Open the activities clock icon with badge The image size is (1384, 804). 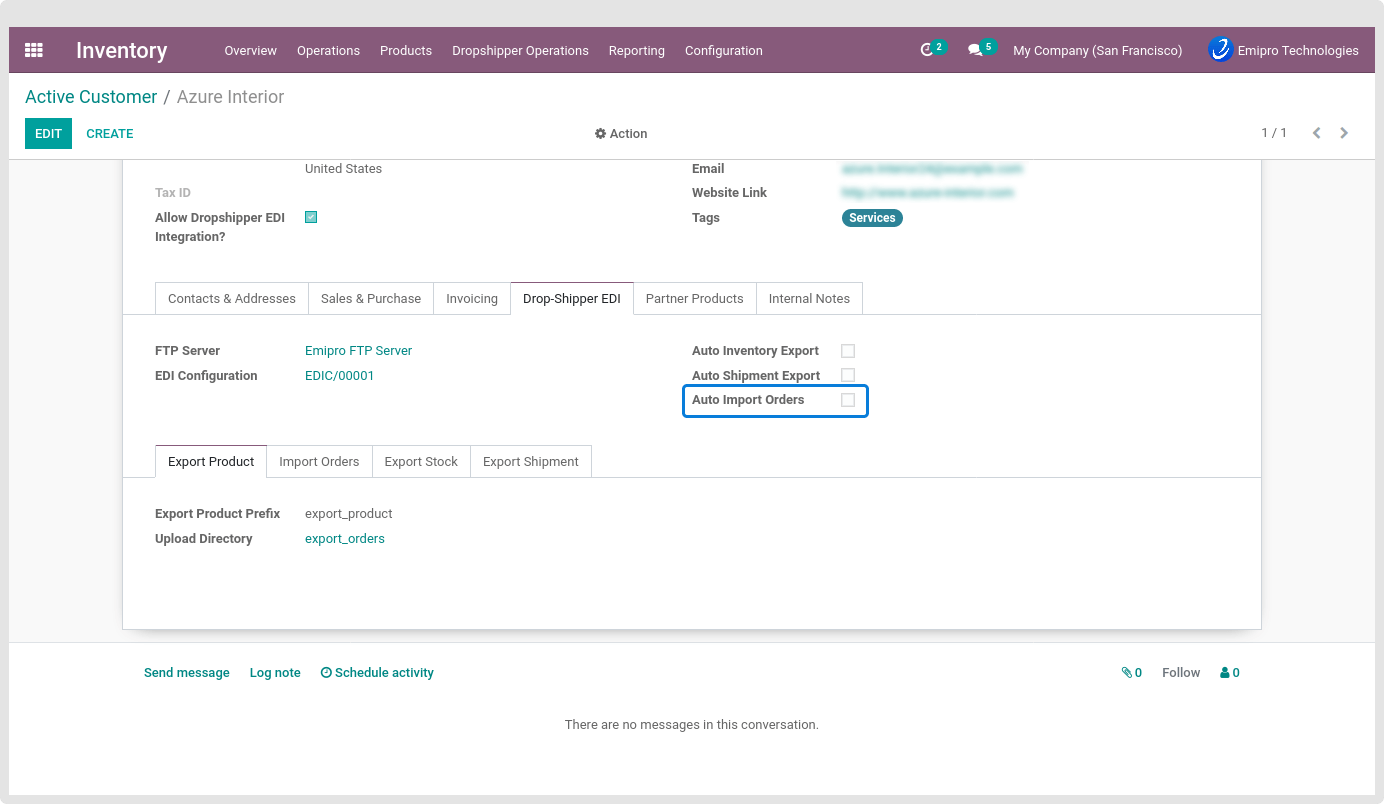(x=927, y=50)
